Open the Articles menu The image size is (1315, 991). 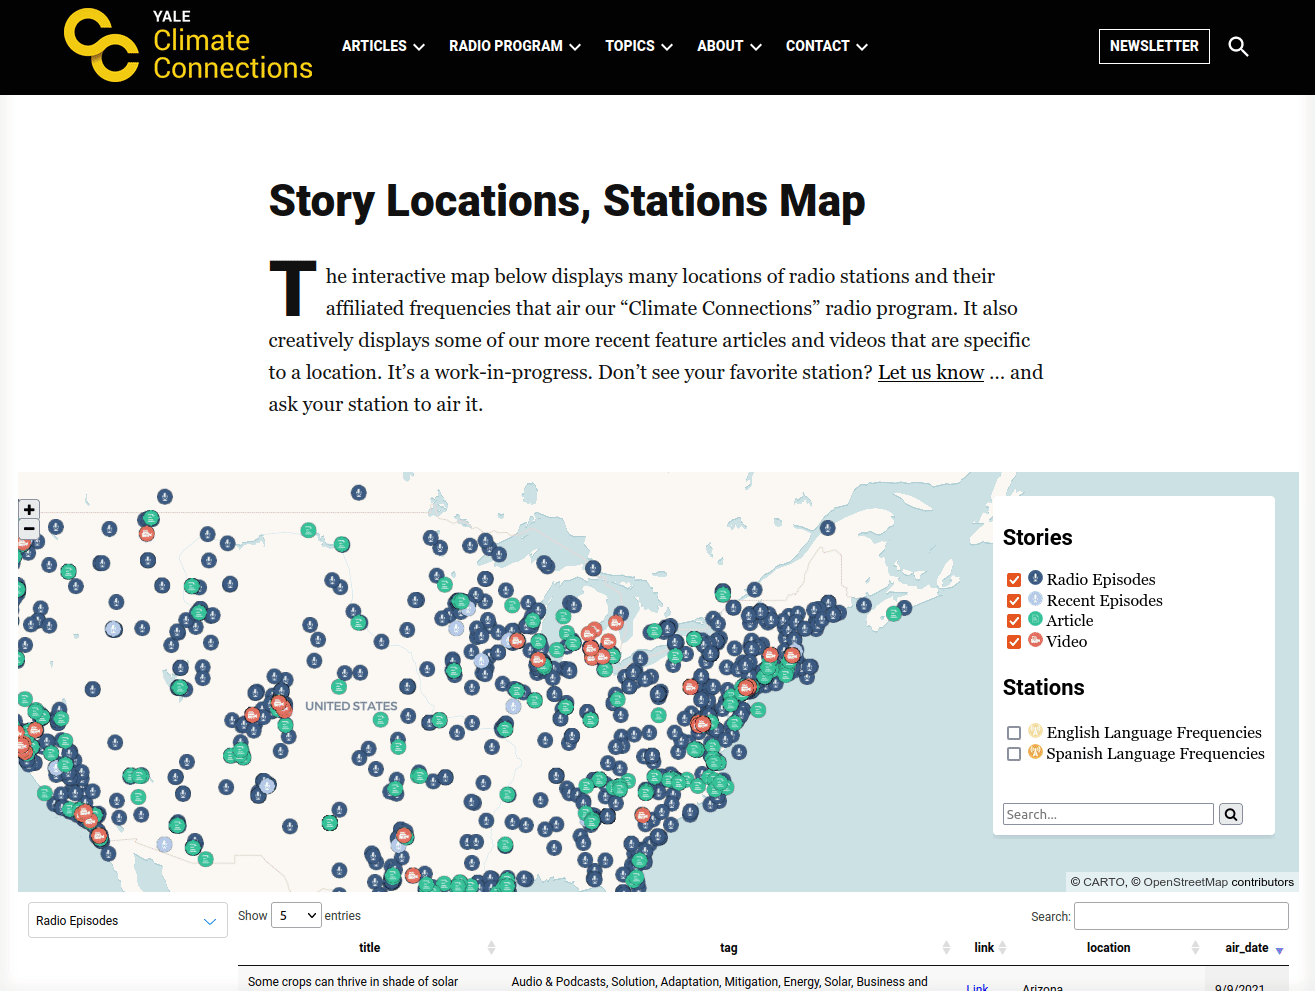[383, 47]
